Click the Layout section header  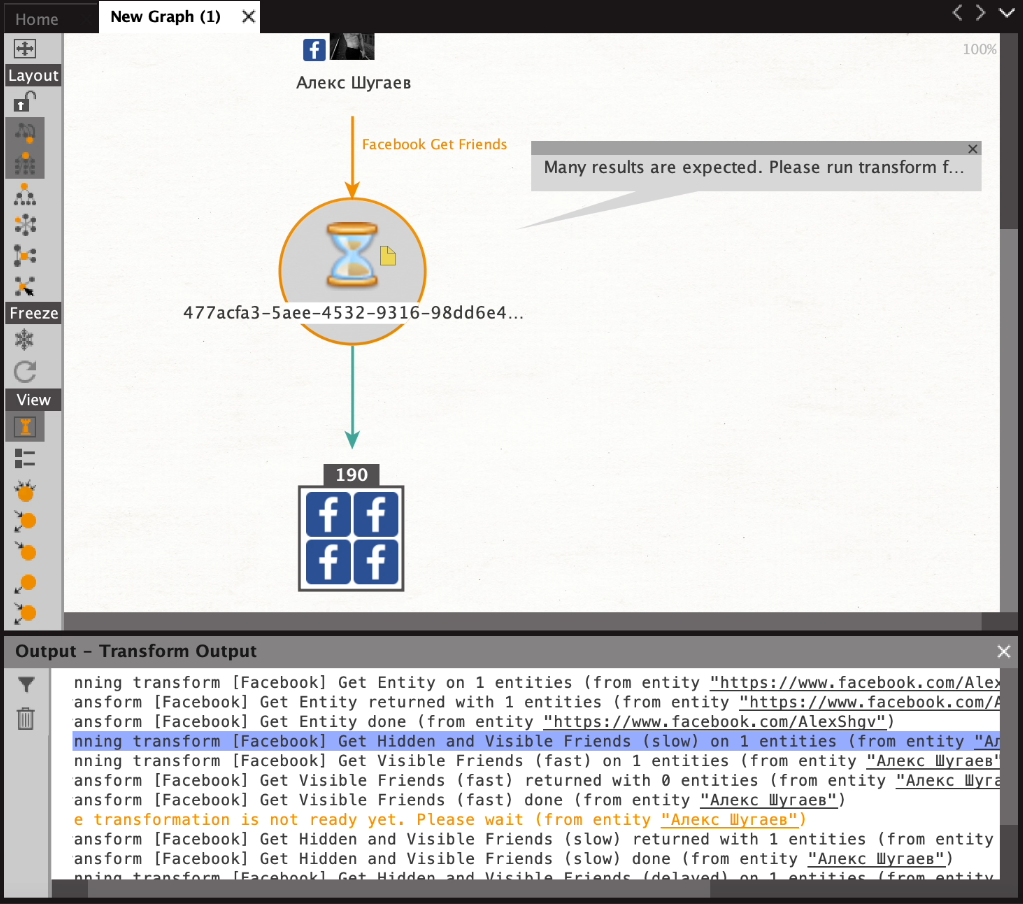pos(33,76)
